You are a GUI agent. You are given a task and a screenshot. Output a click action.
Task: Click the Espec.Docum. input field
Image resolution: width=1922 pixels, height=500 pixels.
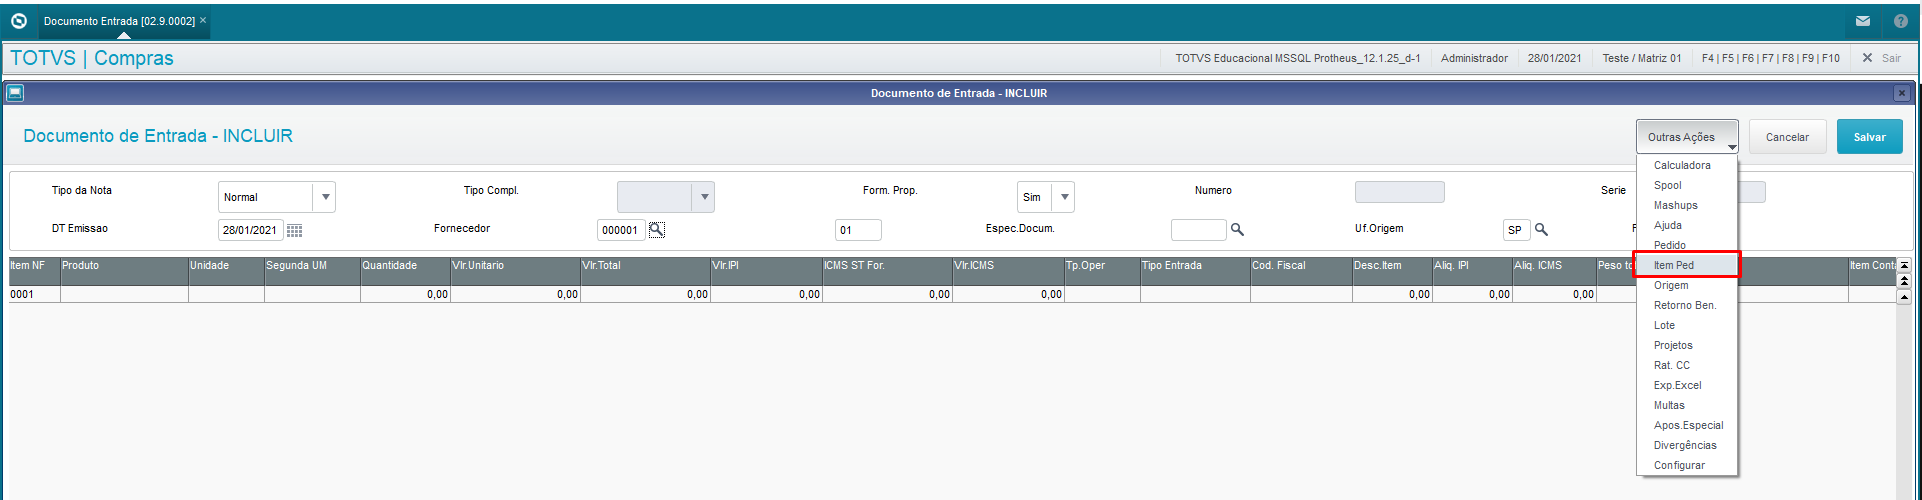point(1198,230)
